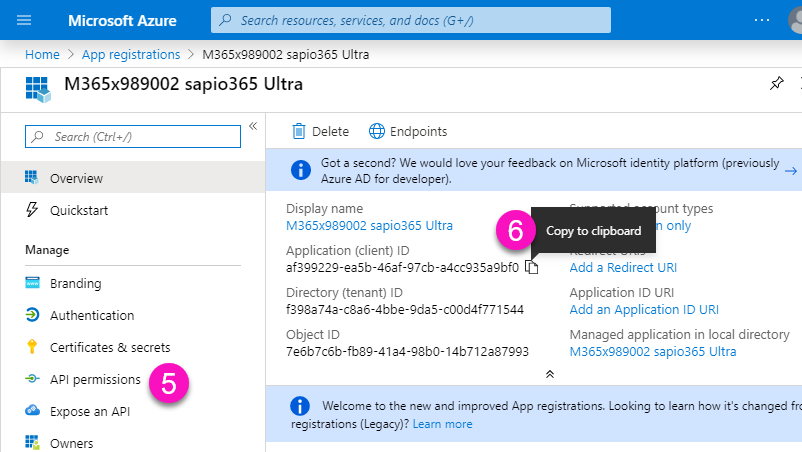This screenshot has height=452, width=802.
Task: Click Add a Redirect URI link
Action: pyautogui.click(x=623, y=267)
